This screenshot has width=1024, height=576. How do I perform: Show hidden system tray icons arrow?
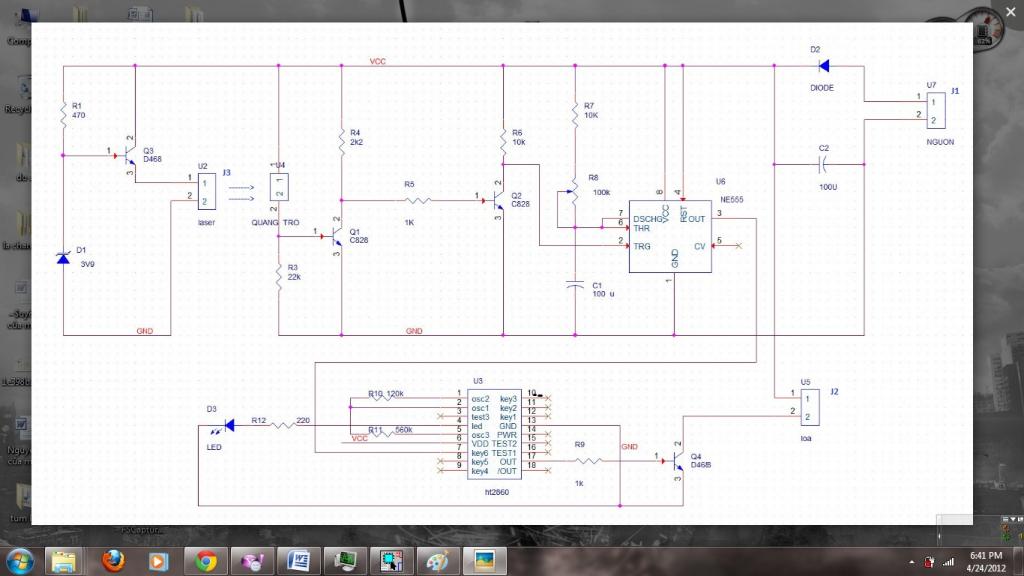912,562
